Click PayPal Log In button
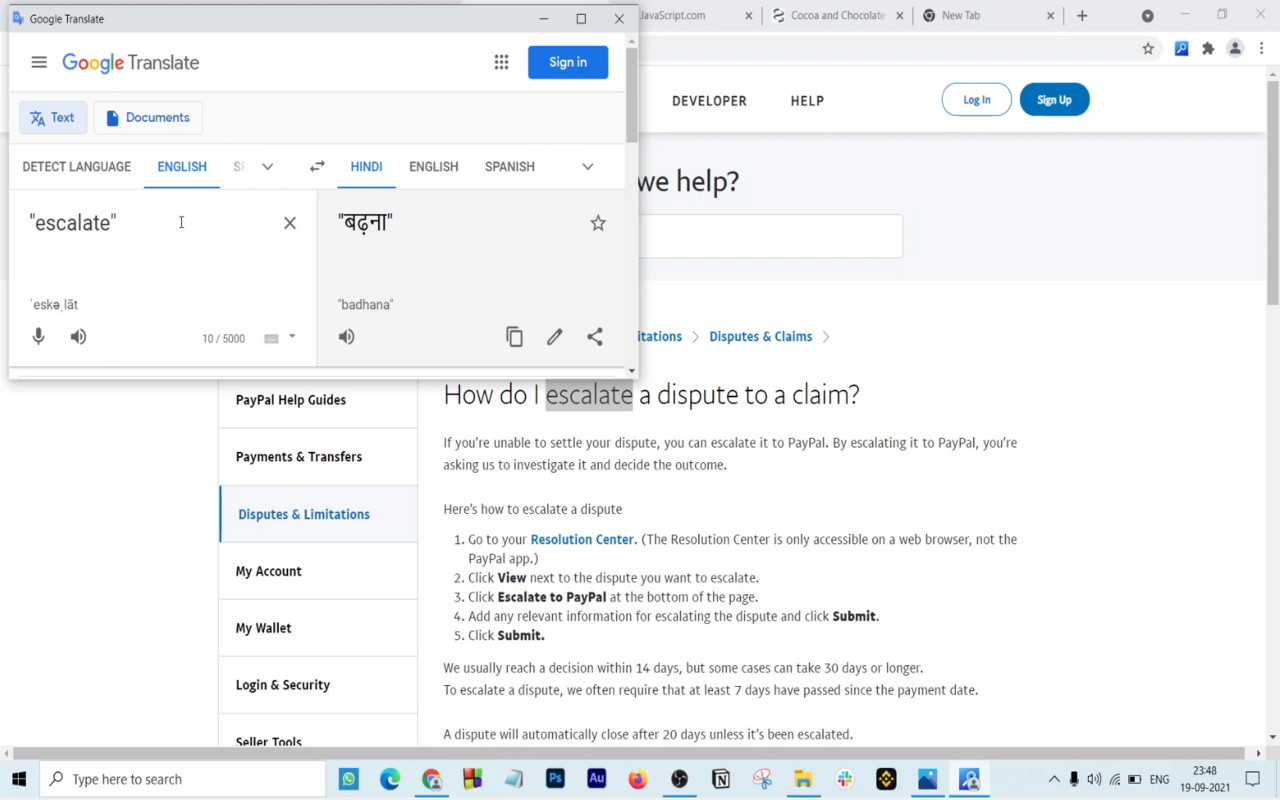Screen dimensions: 1280x800 977,100
